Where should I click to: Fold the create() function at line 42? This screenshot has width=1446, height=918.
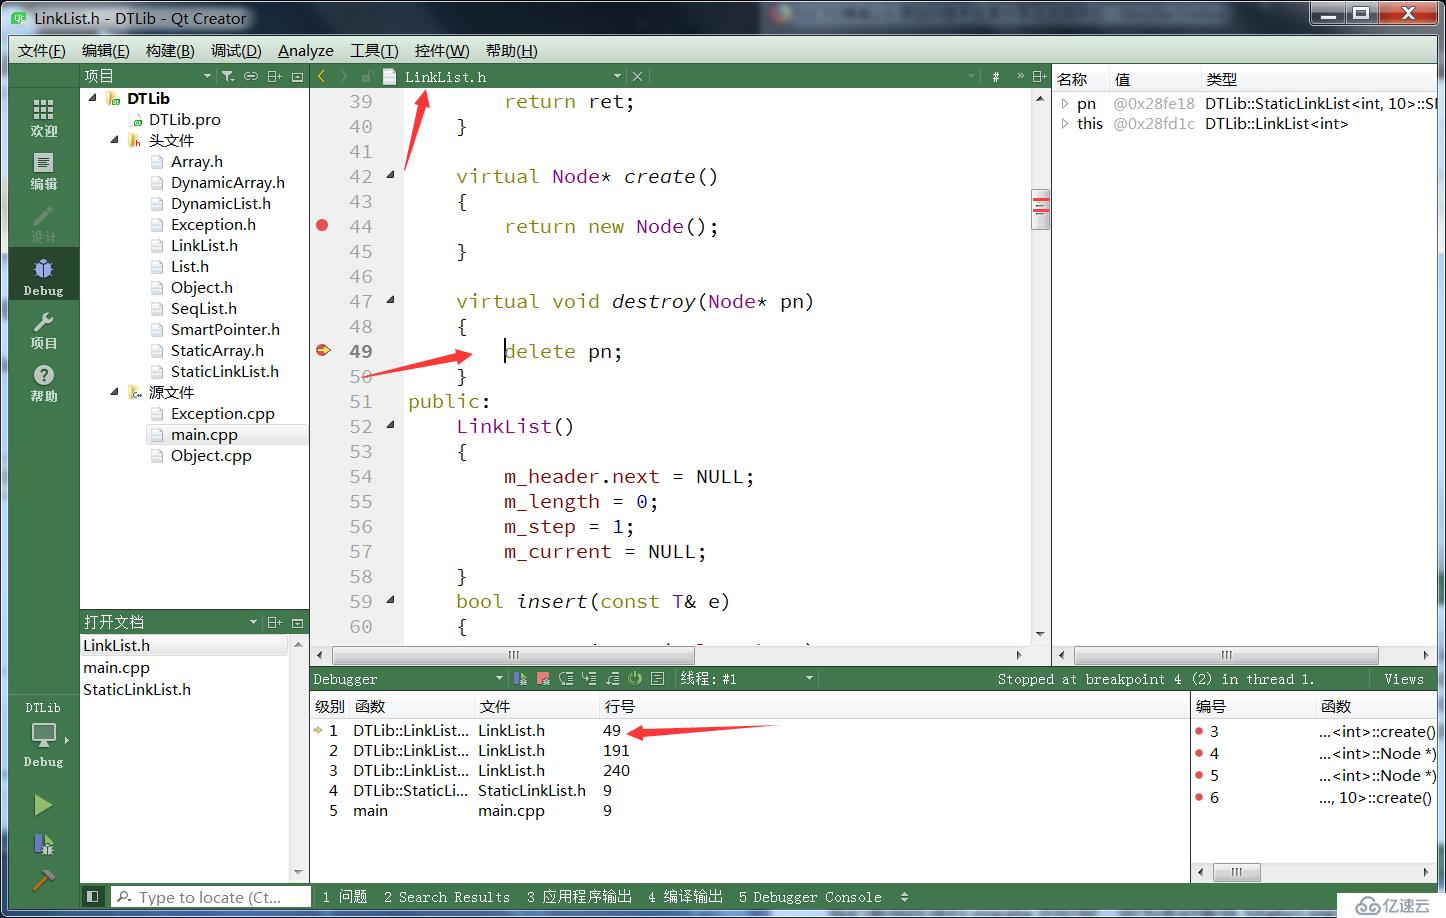coord(390,175)
